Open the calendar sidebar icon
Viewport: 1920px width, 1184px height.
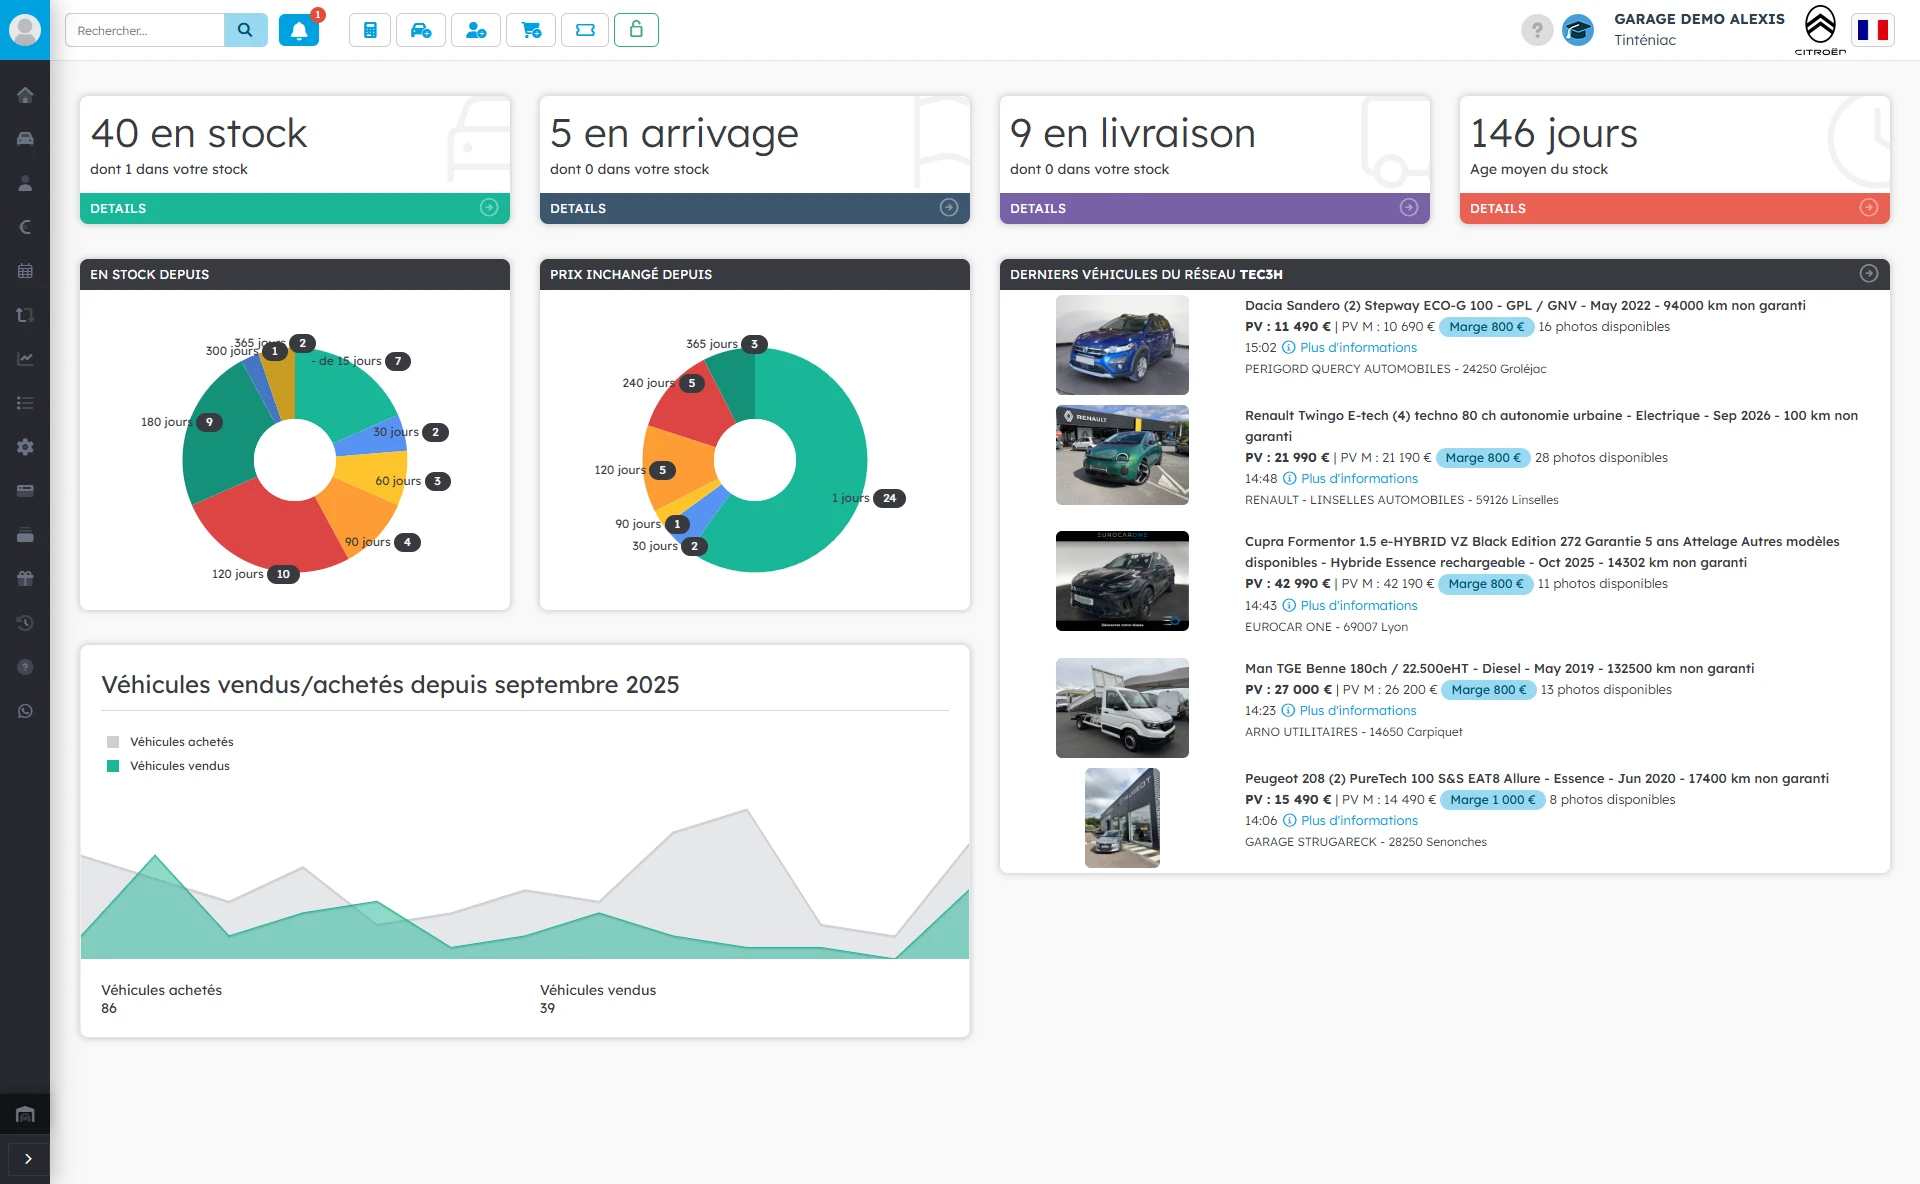pyautogui.click(x=25, y=271)
